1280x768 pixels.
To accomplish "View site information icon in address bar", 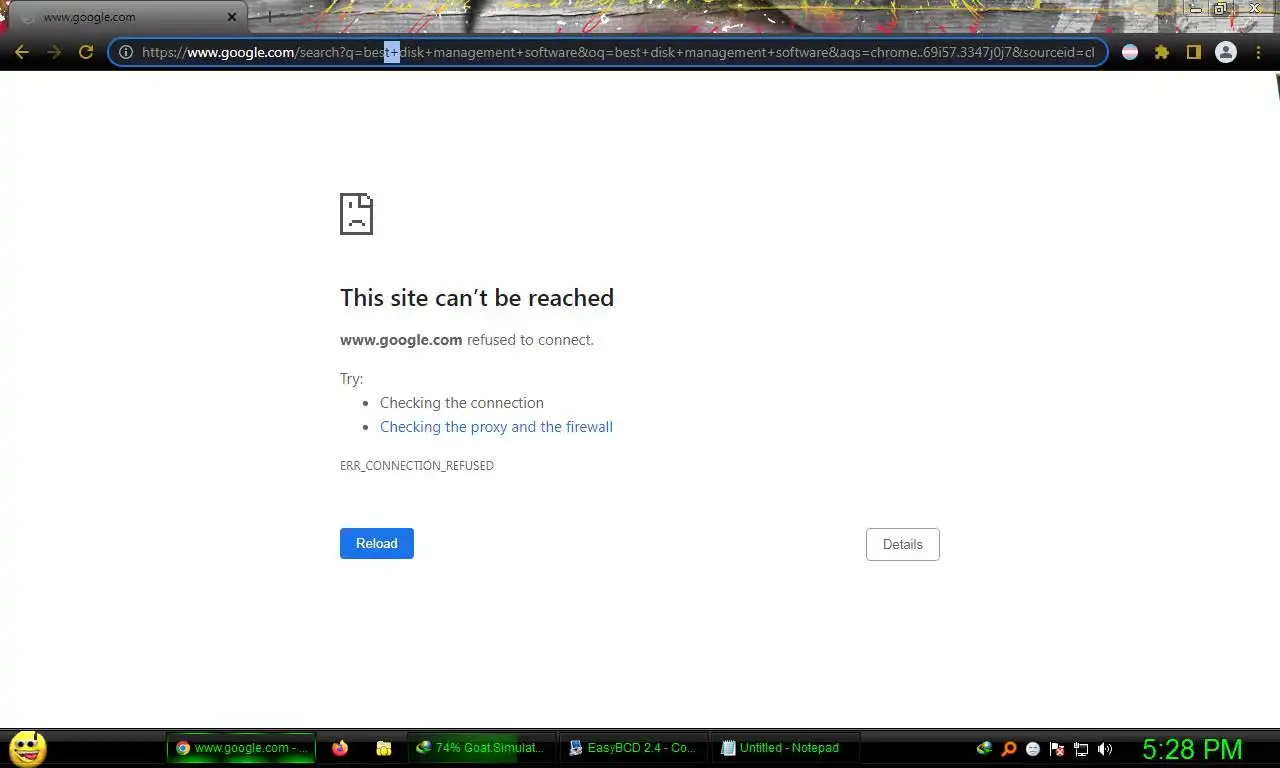I will pyautogui.click(x=126, y=52).
